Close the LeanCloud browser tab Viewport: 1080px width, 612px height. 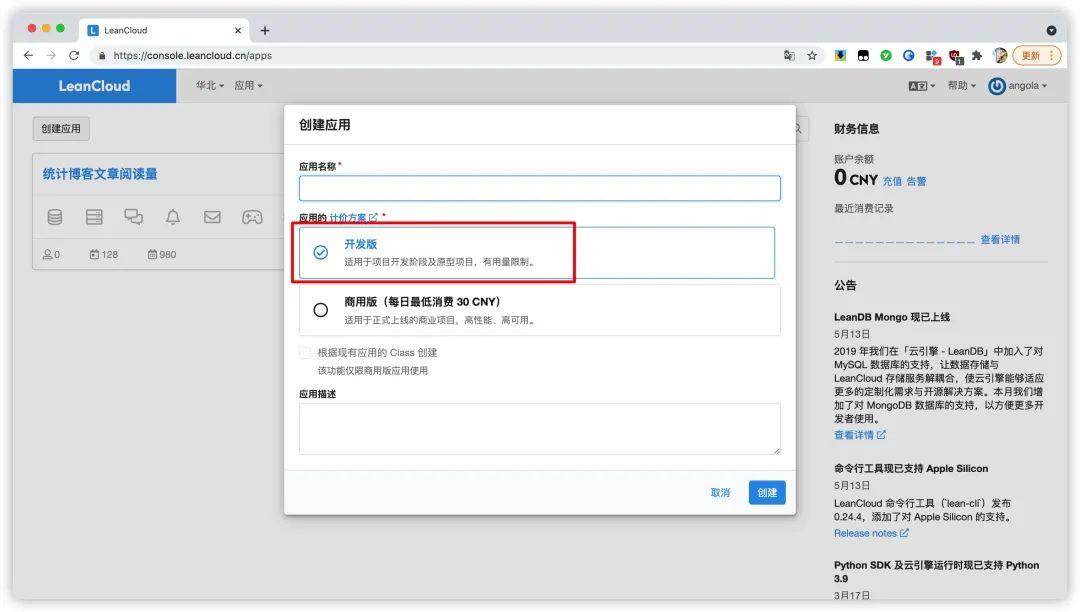[x=238, y=30]
